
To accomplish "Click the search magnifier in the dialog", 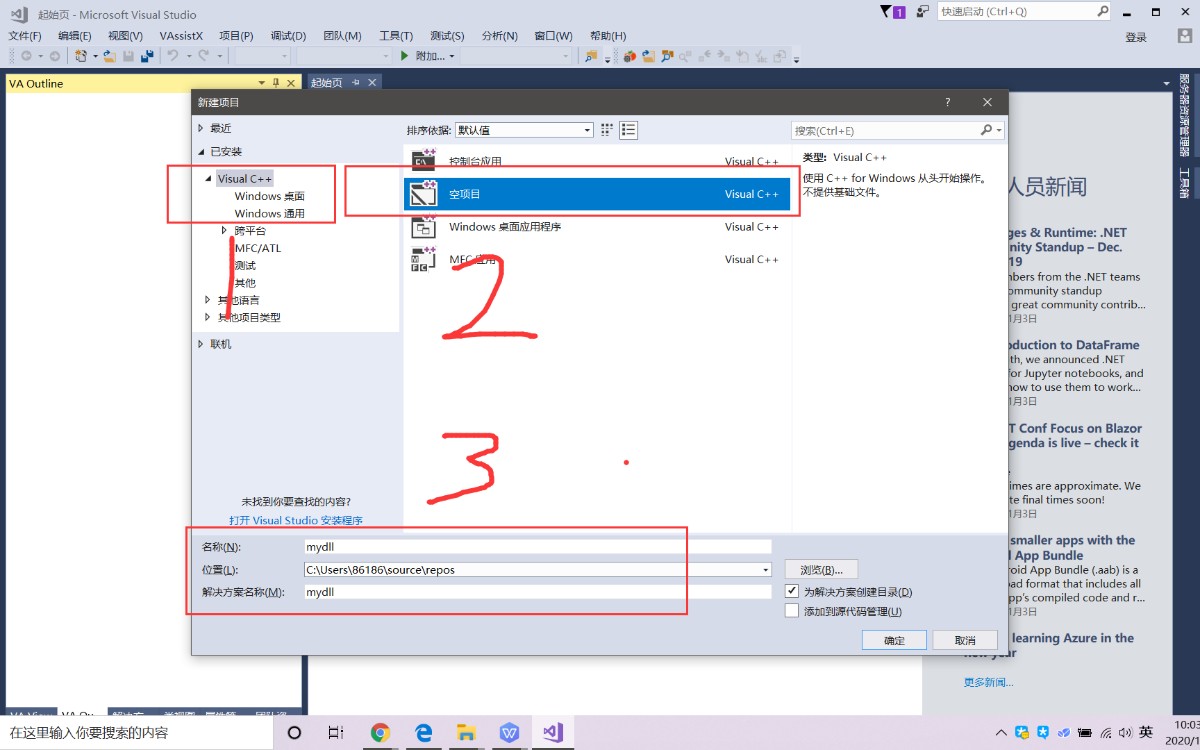I will (x=986, y=130).
